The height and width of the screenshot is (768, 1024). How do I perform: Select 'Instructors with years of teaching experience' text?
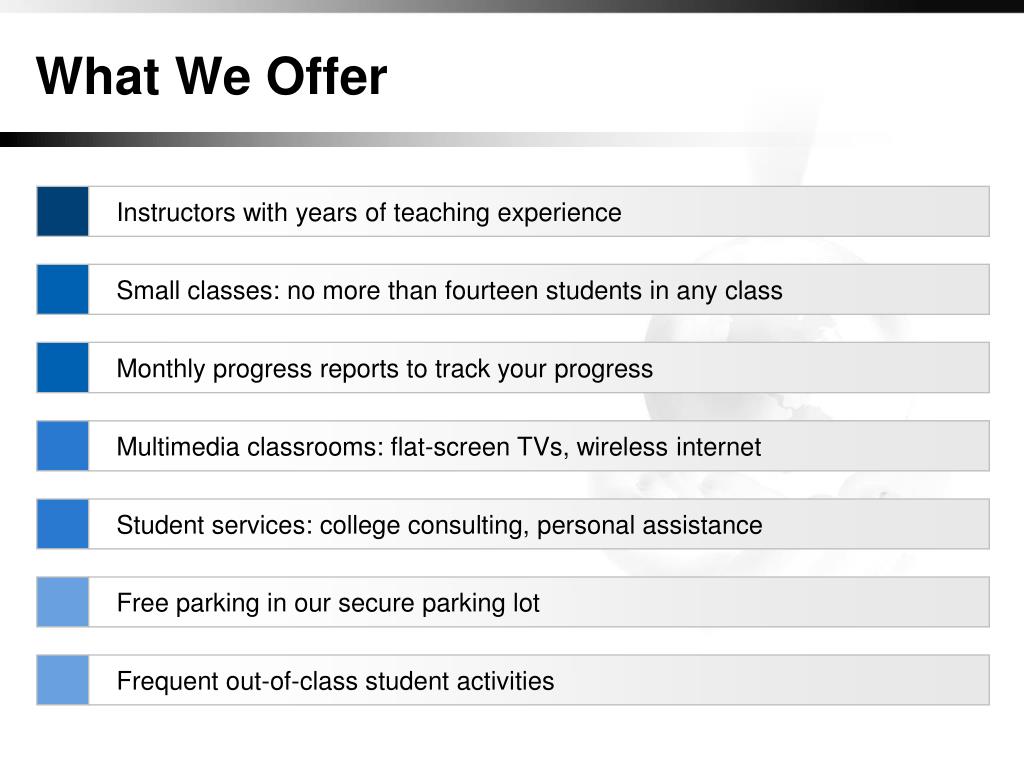tap(369, 213)
